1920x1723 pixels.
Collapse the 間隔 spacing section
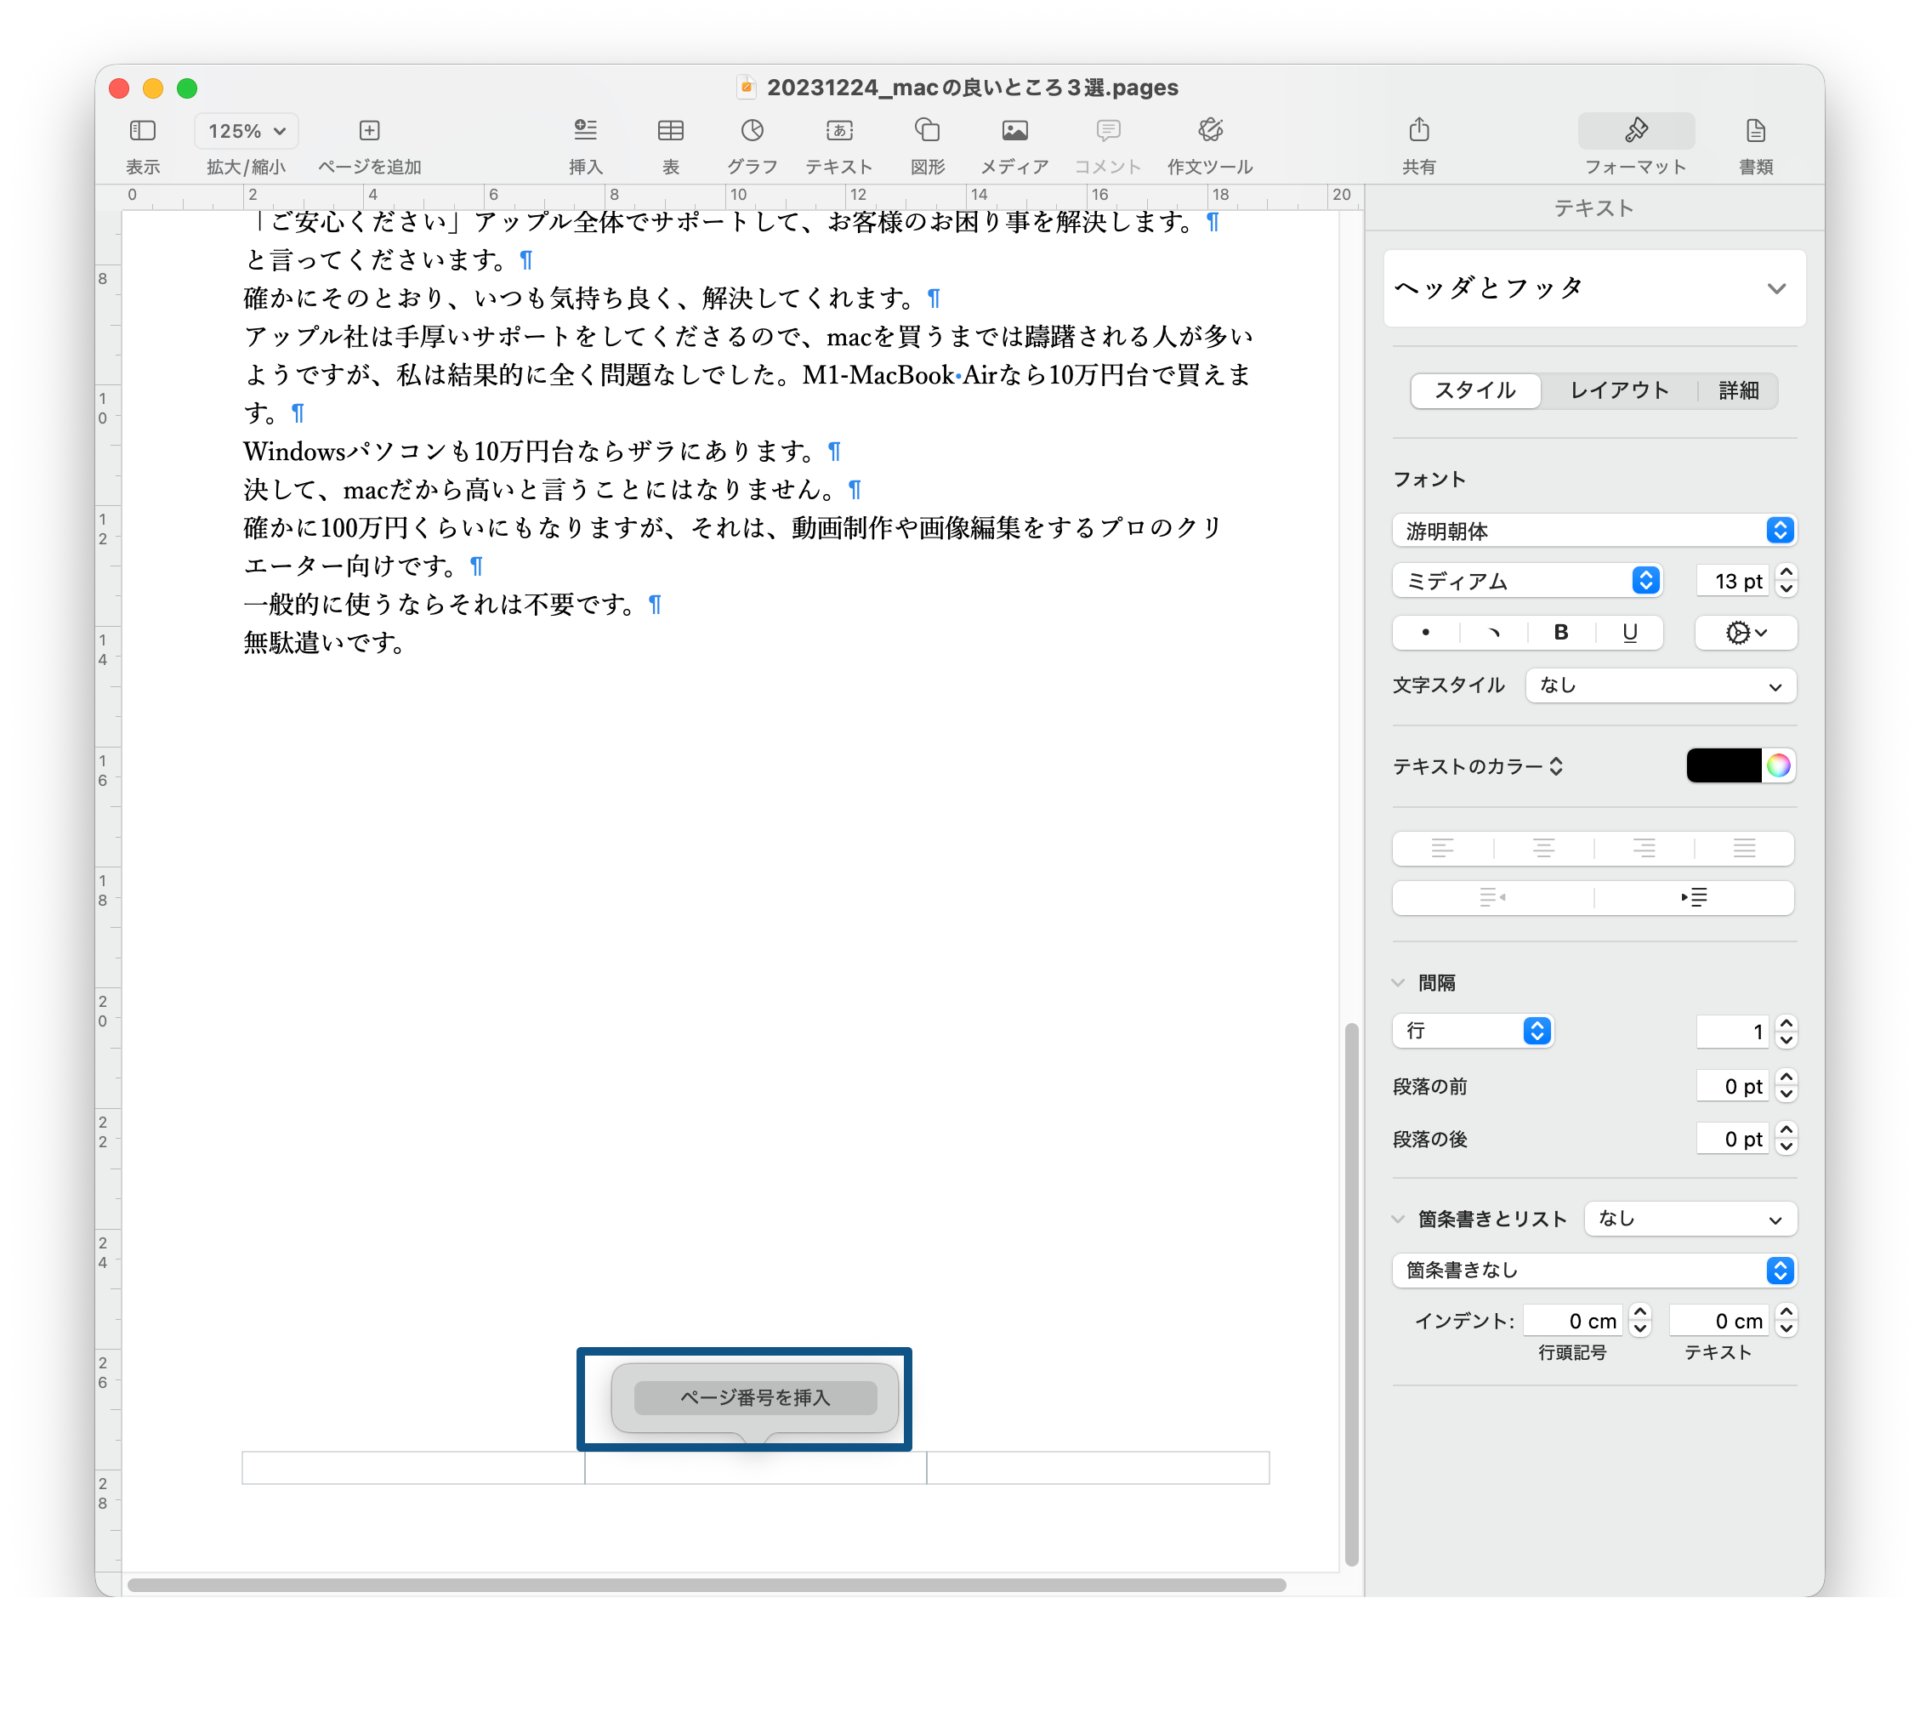point(1399,983)
